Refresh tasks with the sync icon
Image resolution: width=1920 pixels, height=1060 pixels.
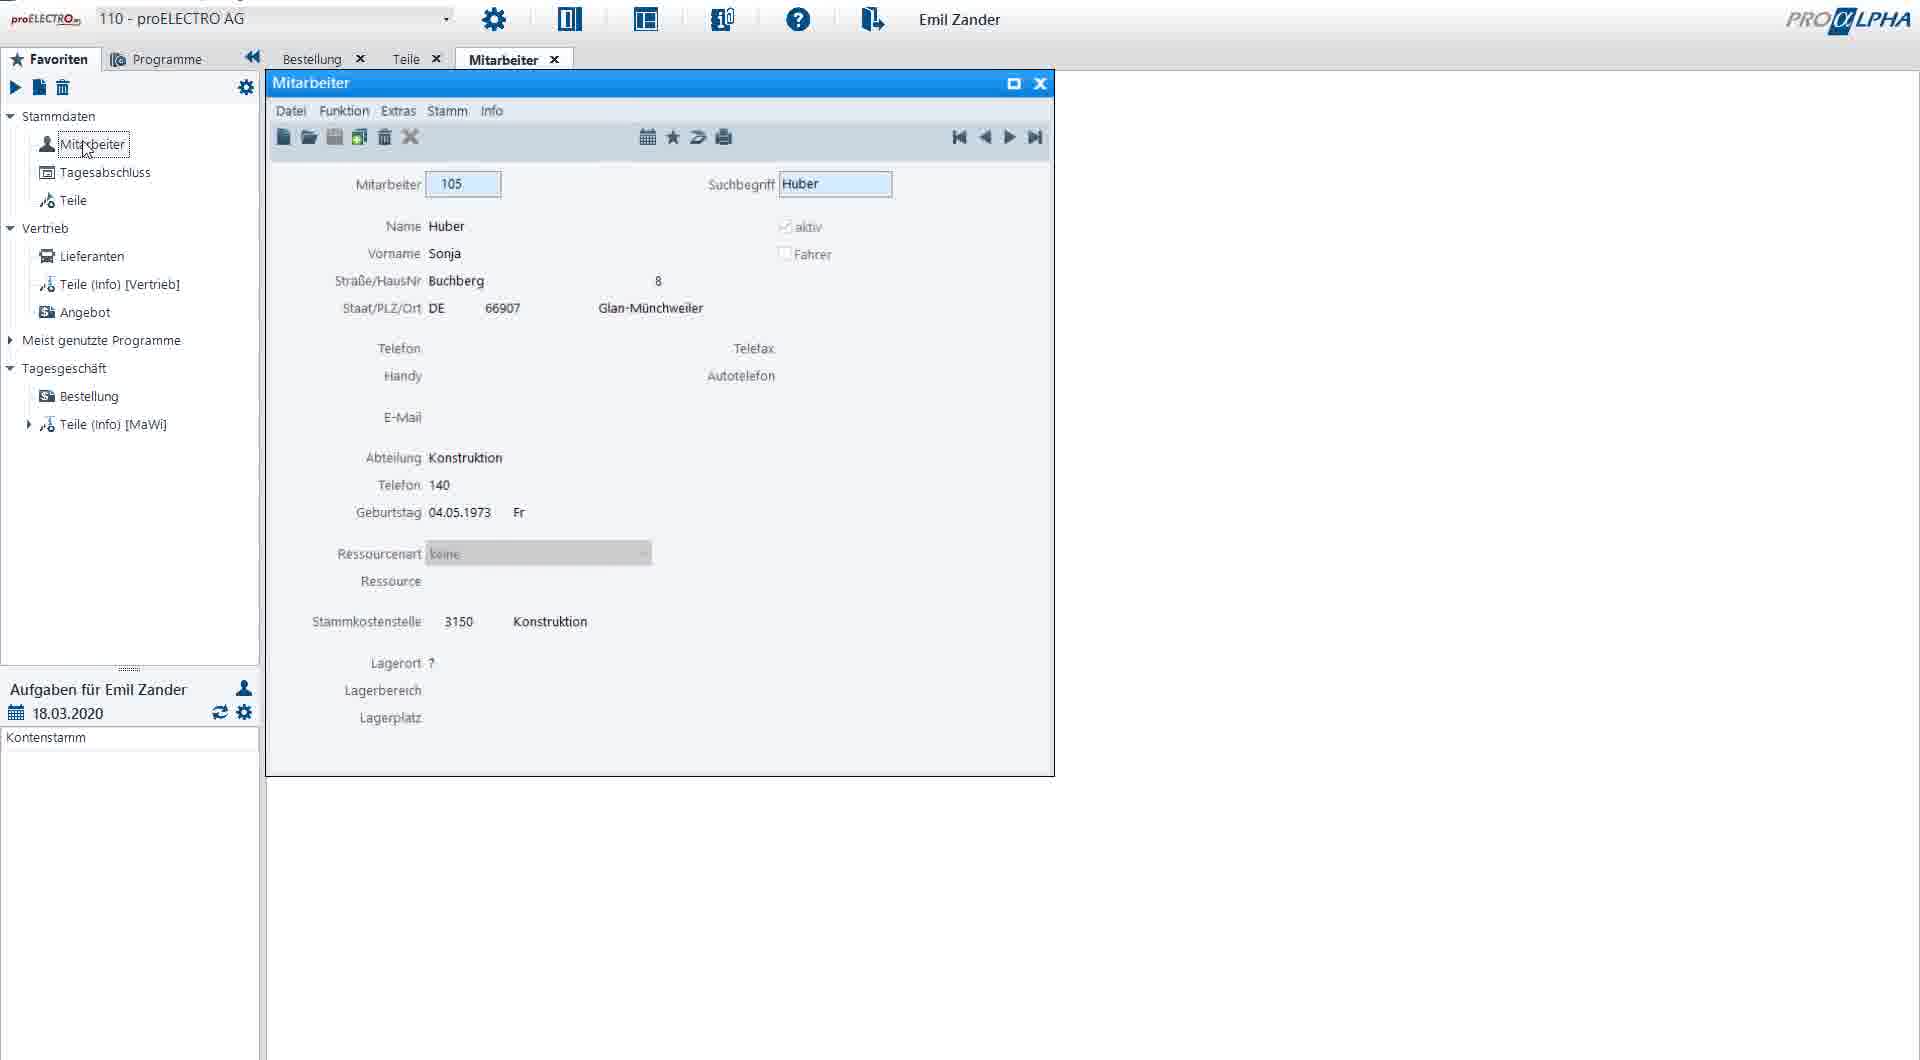[x=220, y=712]
